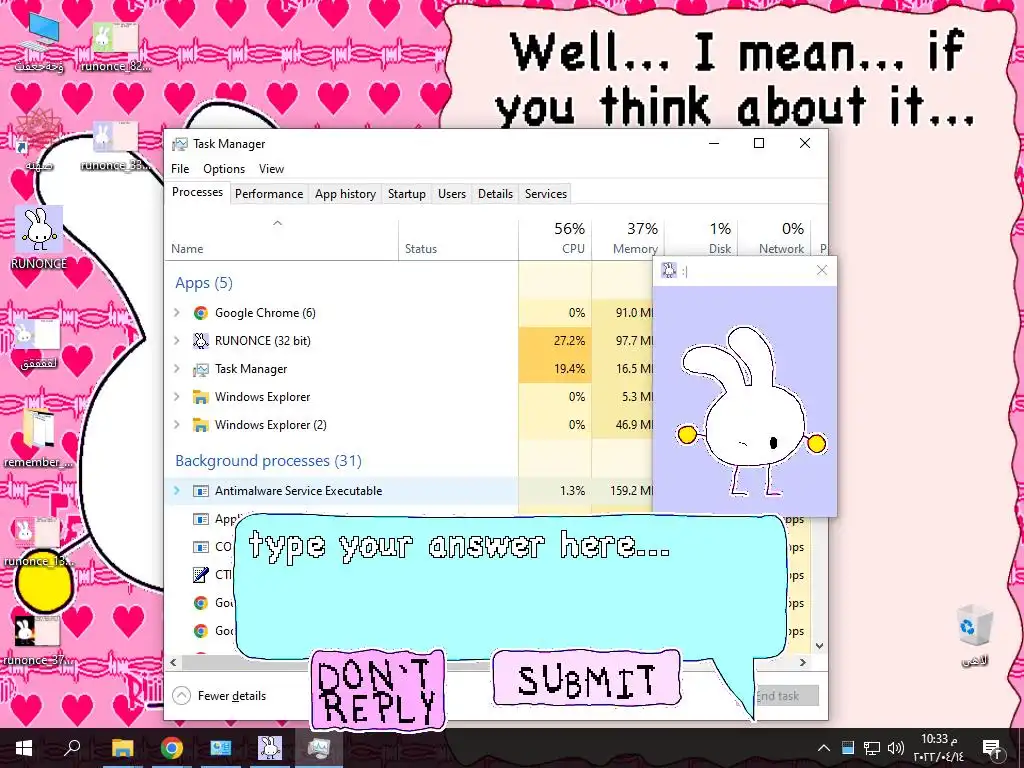This screenshot has width=1024, height=768.
Task: Click volume speaker icon in tray
Action: [x=896, y=748]
